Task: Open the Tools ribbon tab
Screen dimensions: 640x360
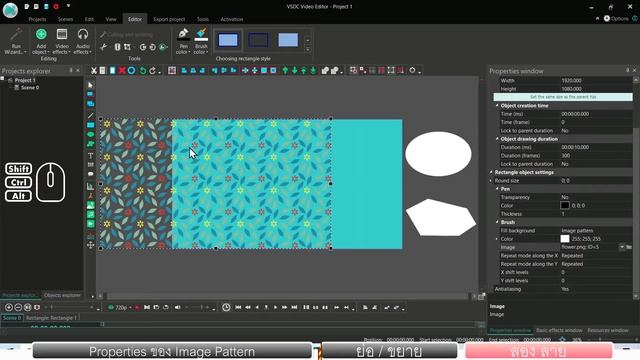Action: pos(202,19)
